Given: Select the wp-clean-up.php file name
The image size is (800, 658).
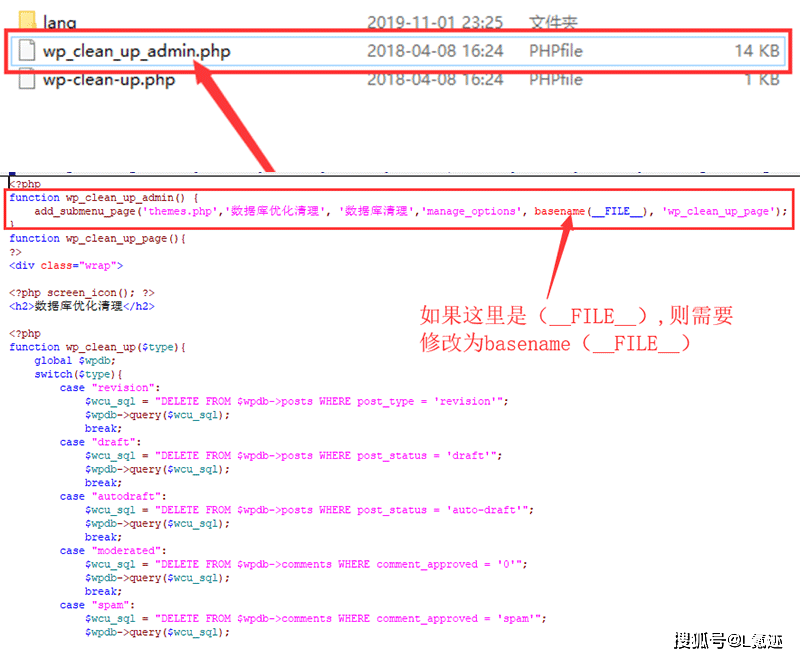Looking at the screenshot, I should pos(108,80).
